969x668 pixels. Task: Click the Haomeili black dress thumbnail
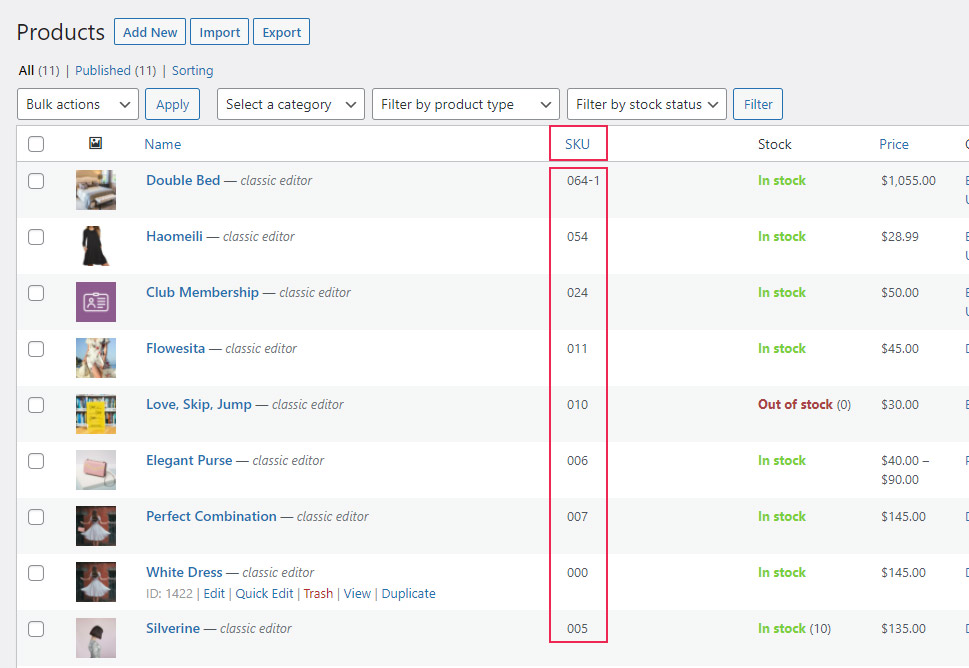coord(96,246)
